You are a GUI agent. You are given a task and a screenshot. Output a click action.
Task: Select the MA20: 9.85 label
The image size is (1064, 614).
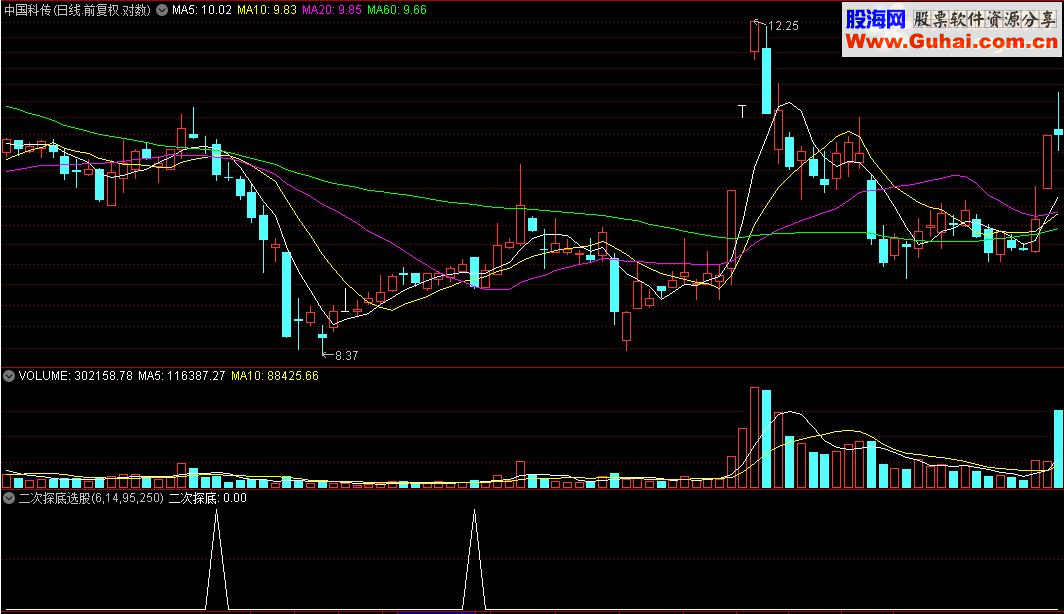(332, 10)
